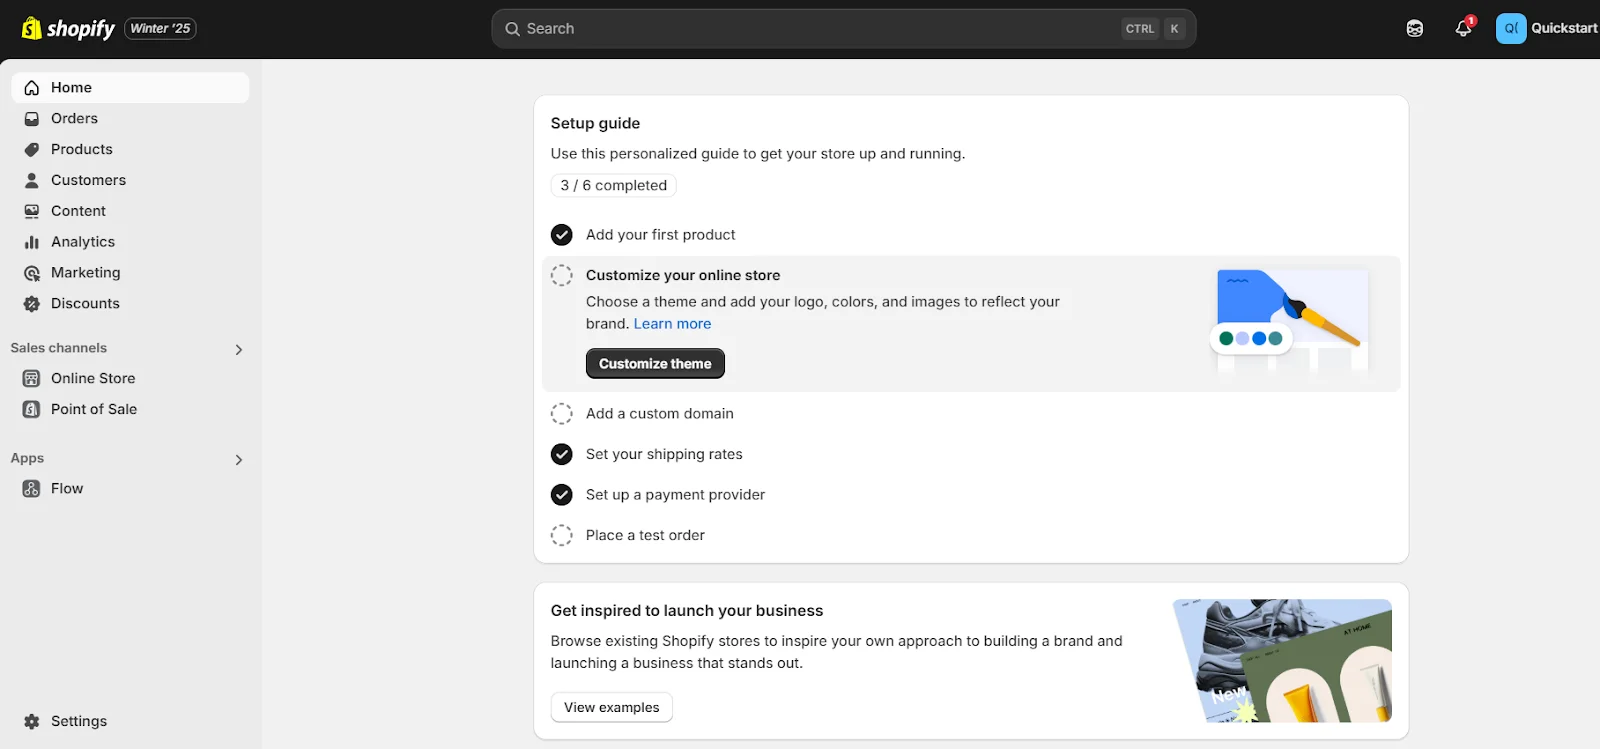
Task: Mark 'Customize your online store' as done
Action: (x=562, y=276)
